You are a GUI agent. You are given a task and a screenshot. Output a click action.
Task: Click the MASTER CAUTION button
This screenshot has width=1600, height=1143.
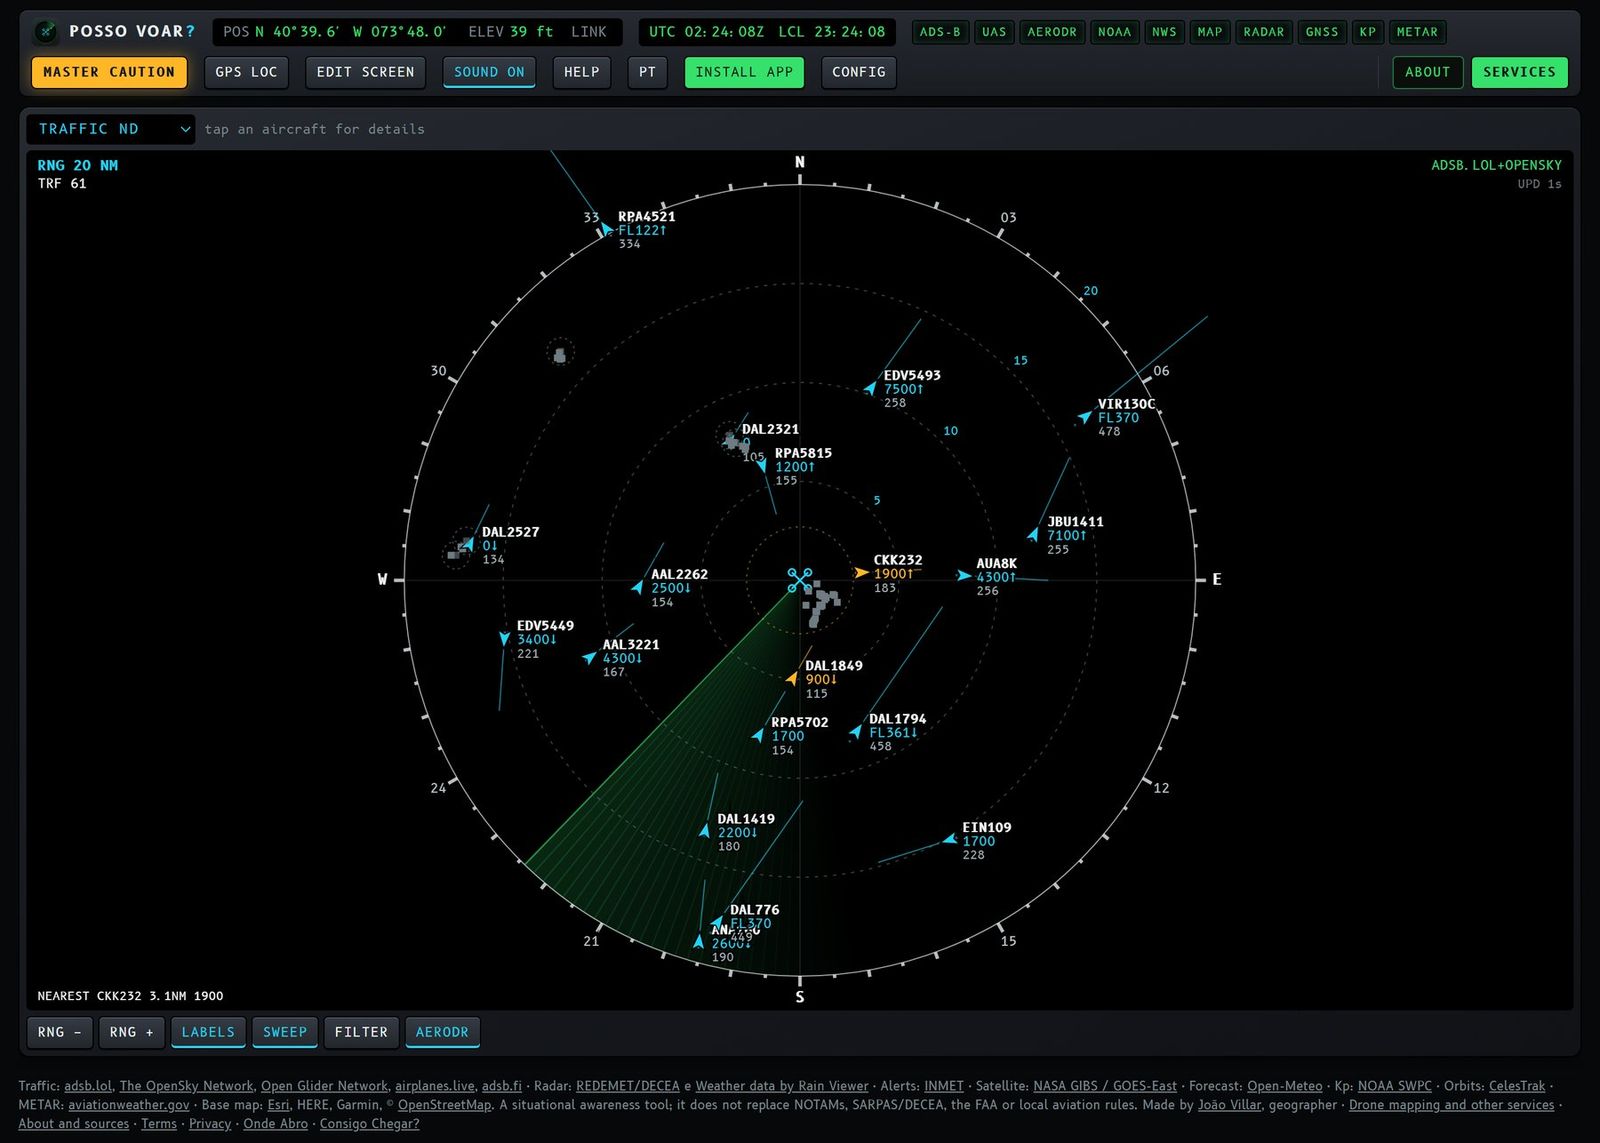tap(109, 72)
